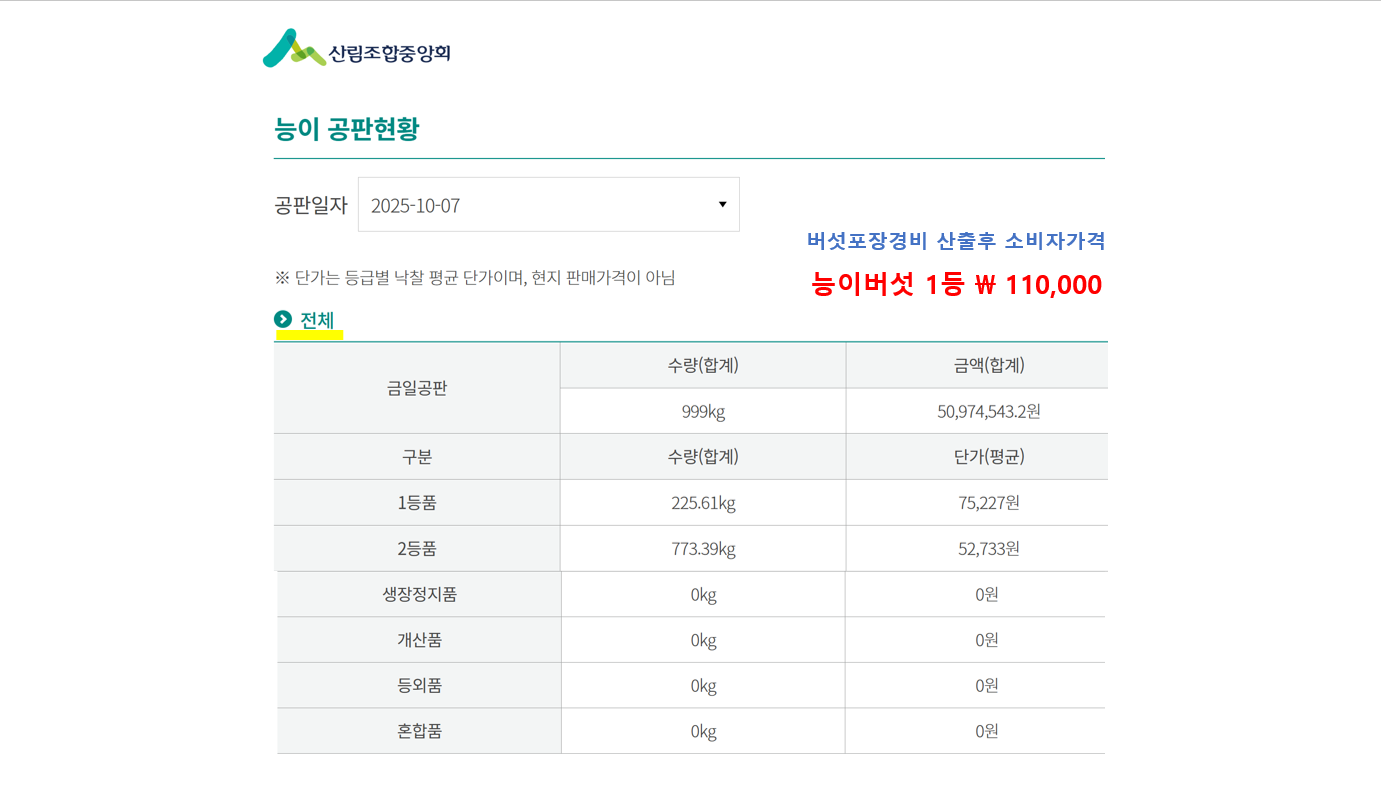Click the 금일공판 row header cell
This screenshot has height=786, width=1381.
click(x=417, y=388)
